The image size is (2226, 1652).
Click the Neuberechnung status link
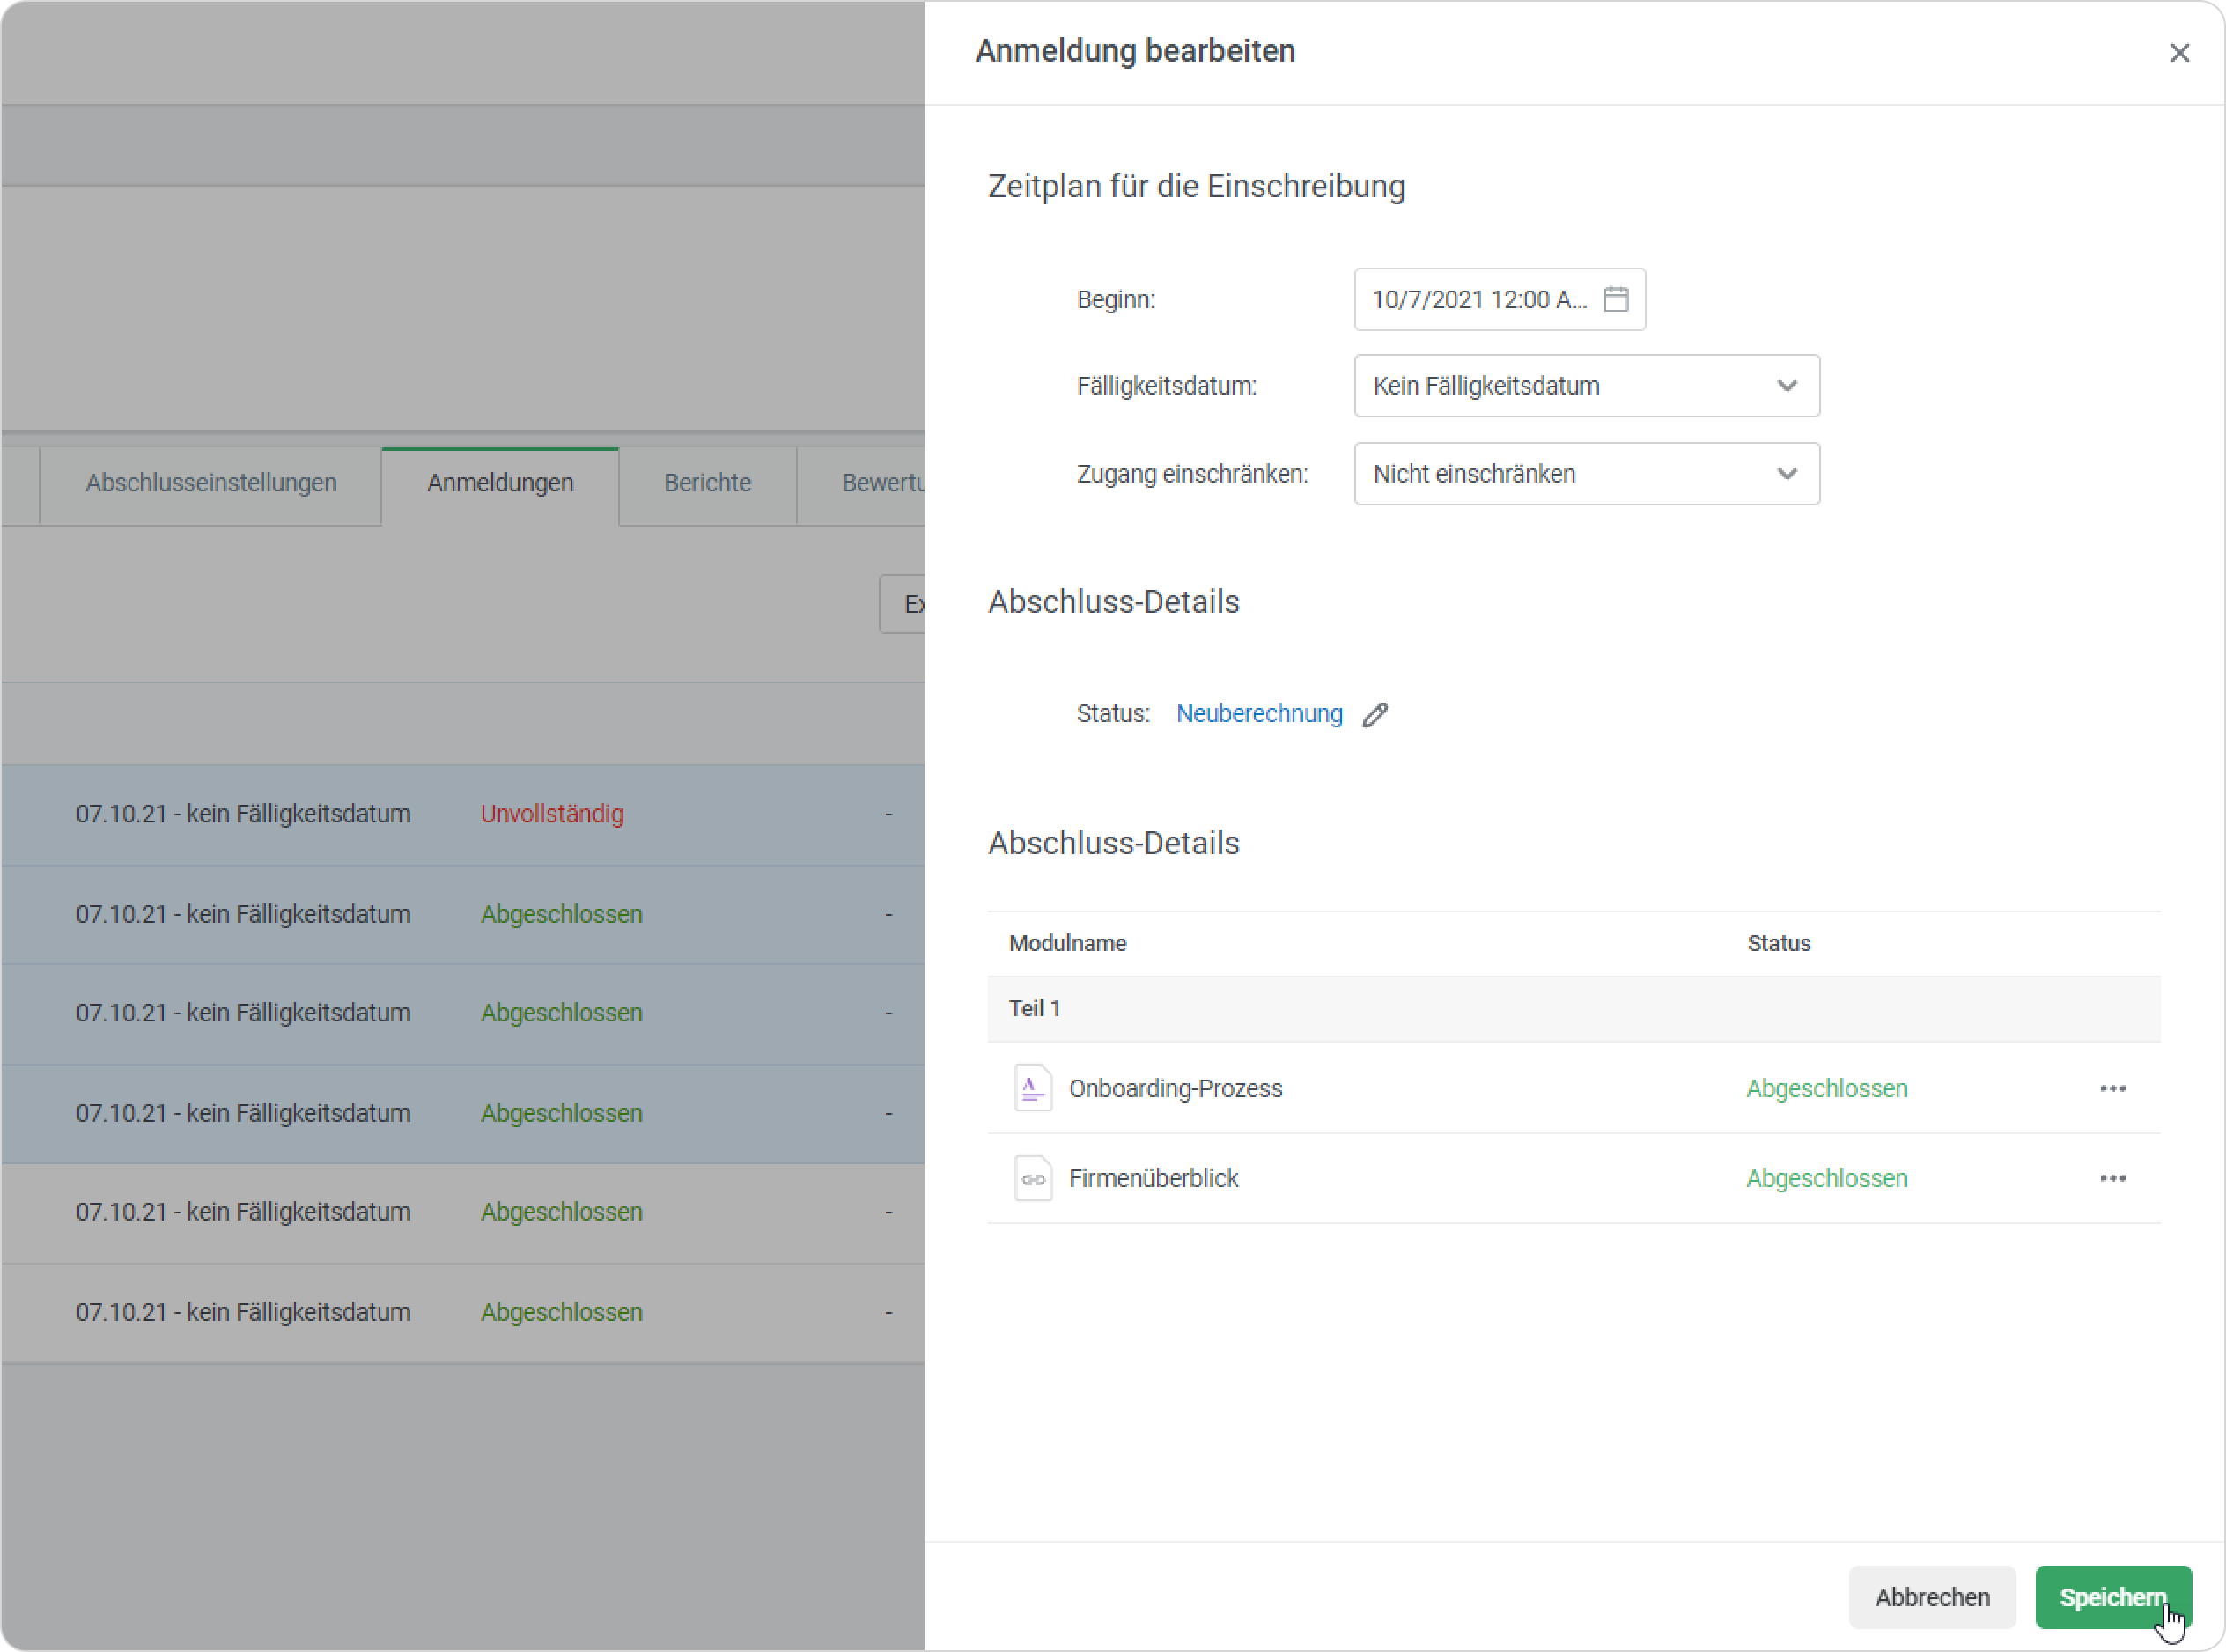coord(1258,714)
